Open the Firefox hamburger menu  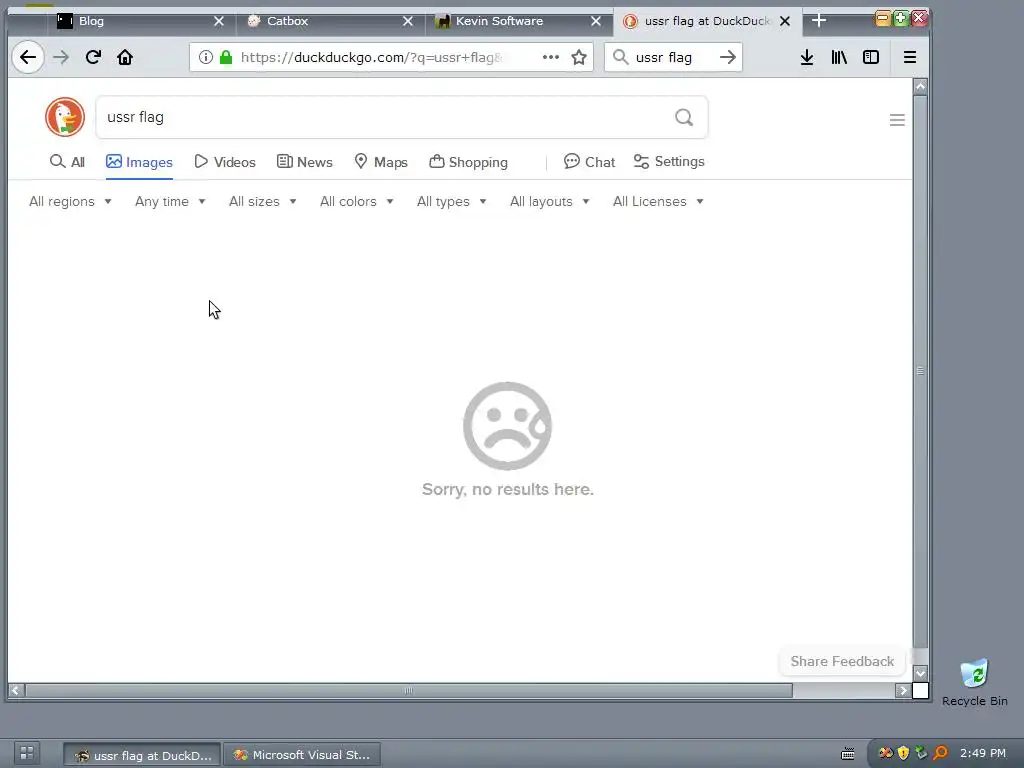910,57
